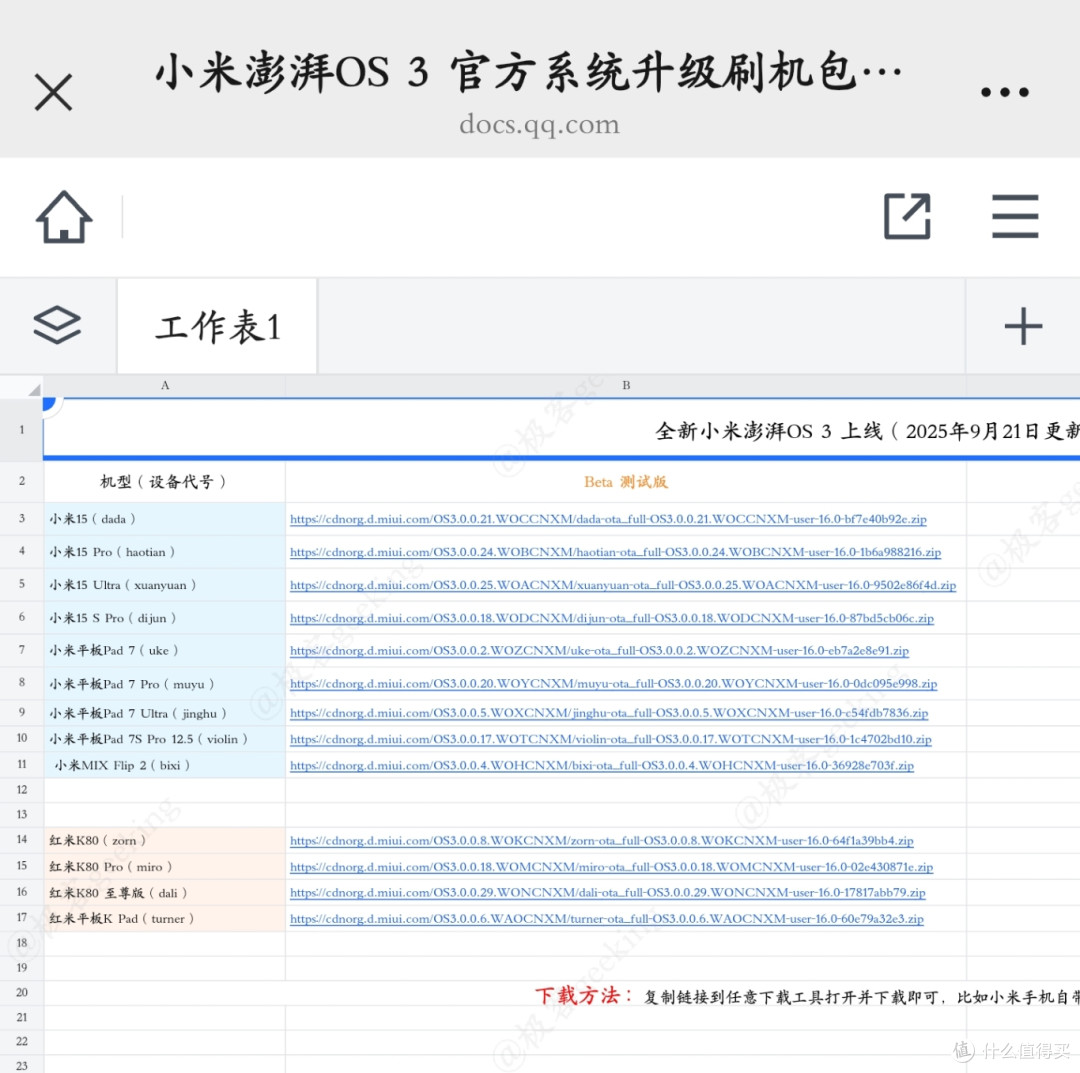Viewport: 1080px width, 1073px height.
Task: Select column B header
Action: (x=625, y=385)
